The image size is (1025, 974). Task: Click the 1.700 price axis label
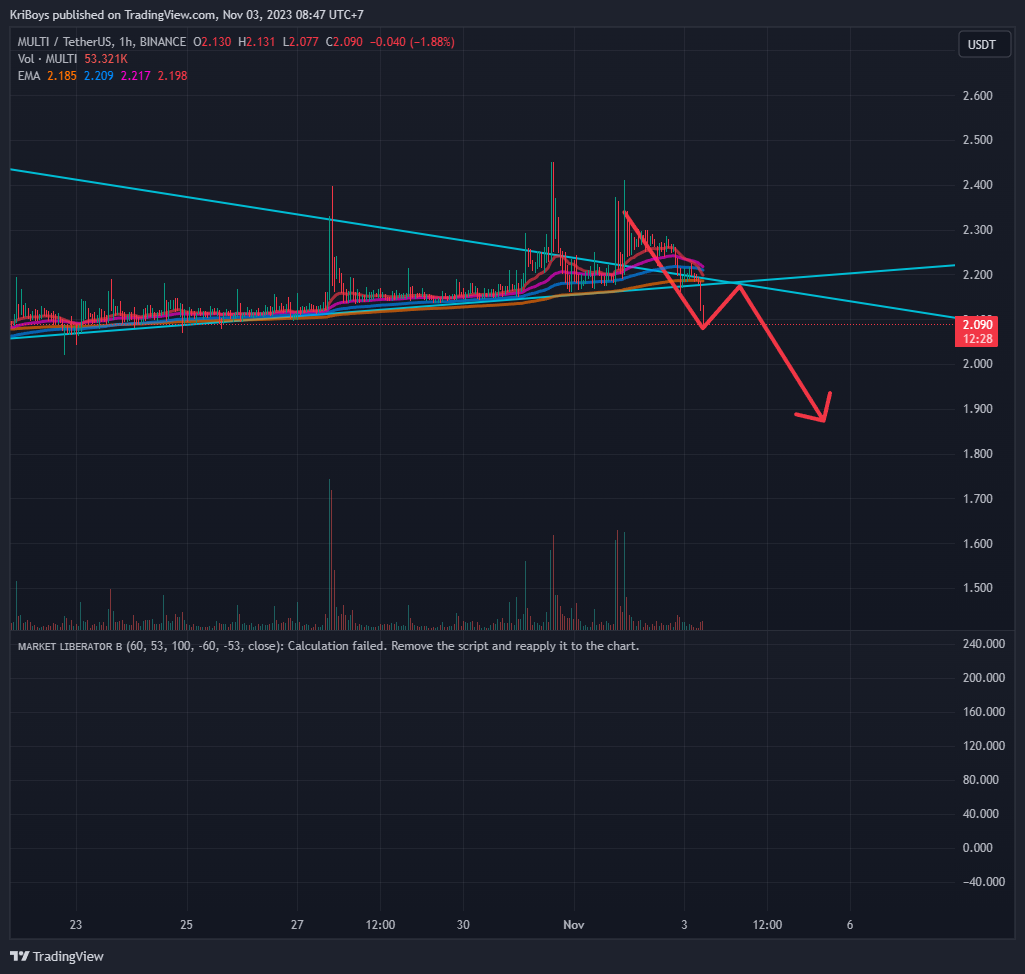pos(977,499)
